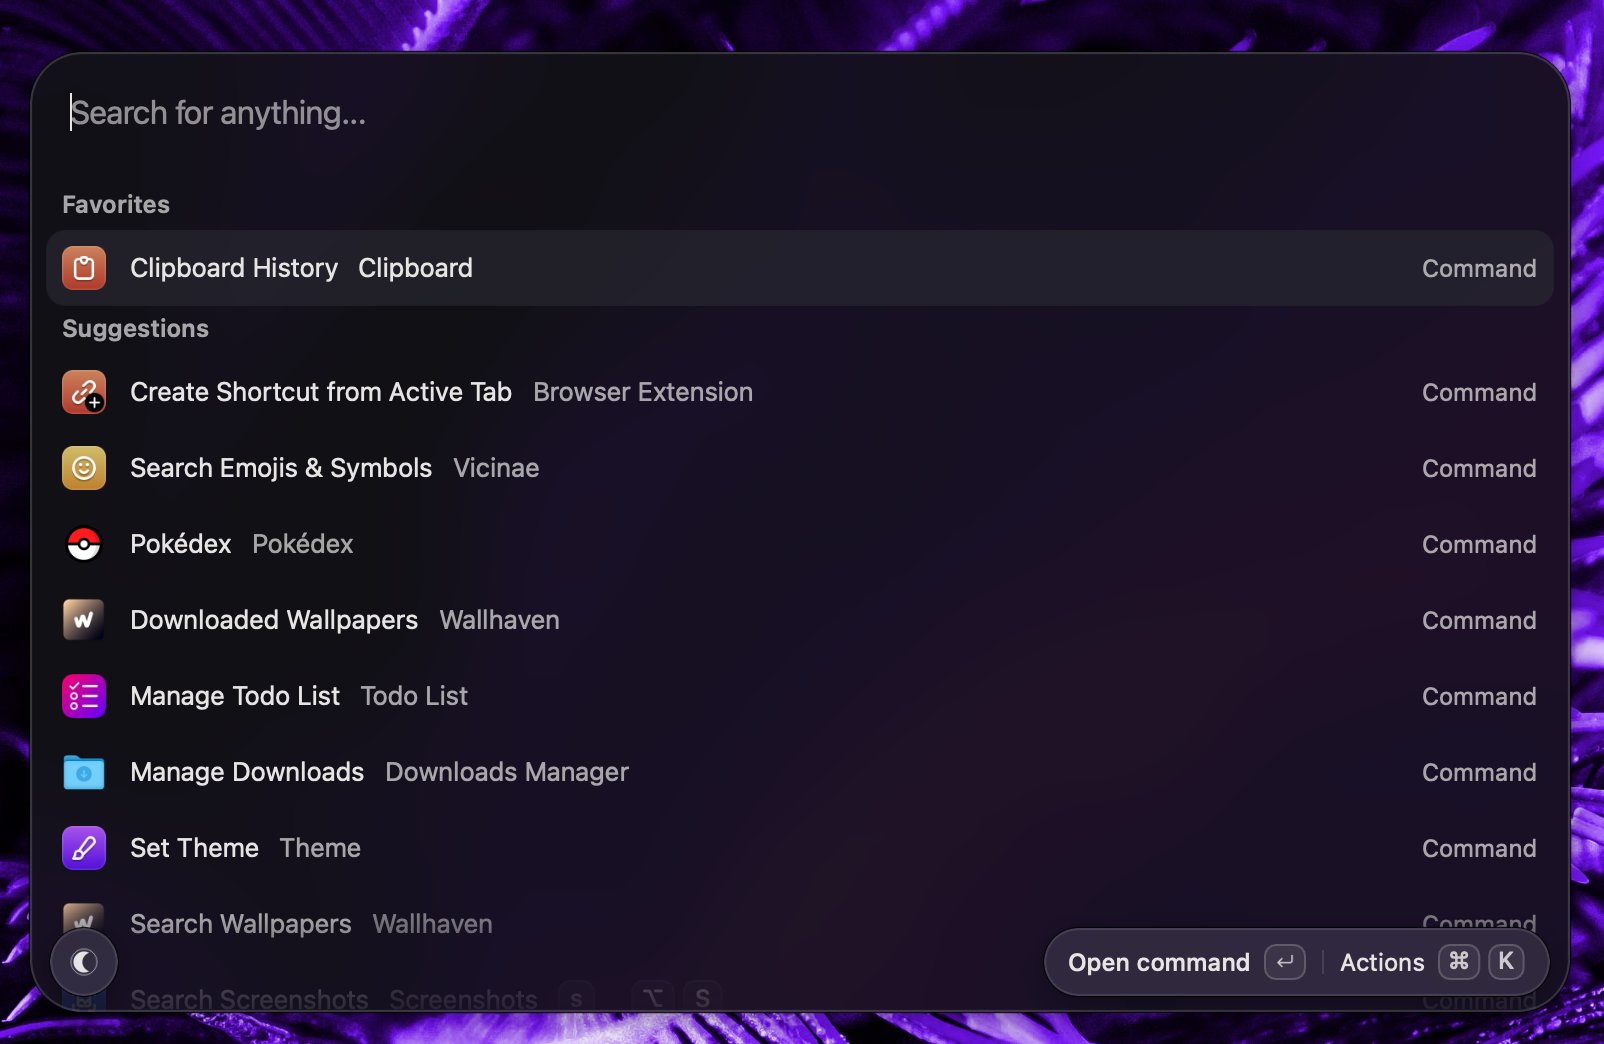
Task: Choose the Set Theme command
Action: [x=800, y=848]
